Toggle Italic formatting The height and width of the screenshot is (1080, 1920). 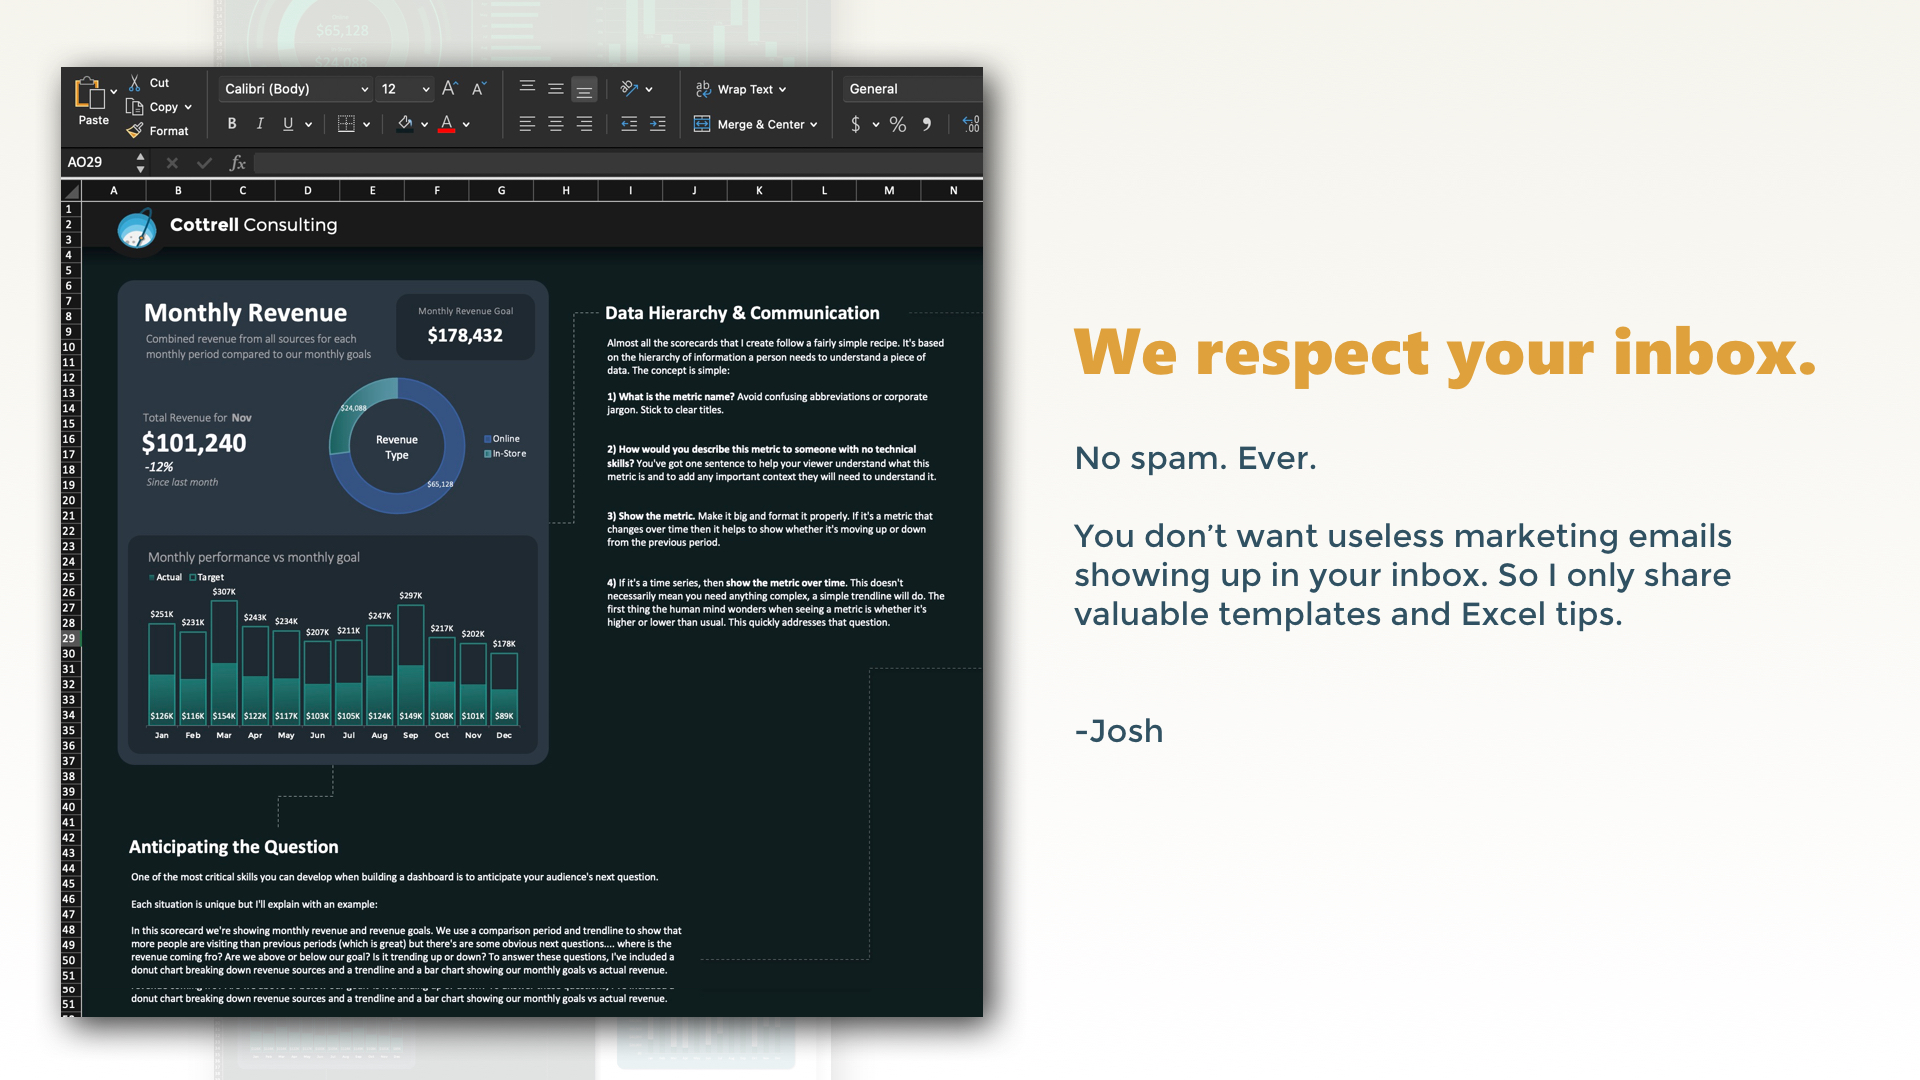(260, 124)
